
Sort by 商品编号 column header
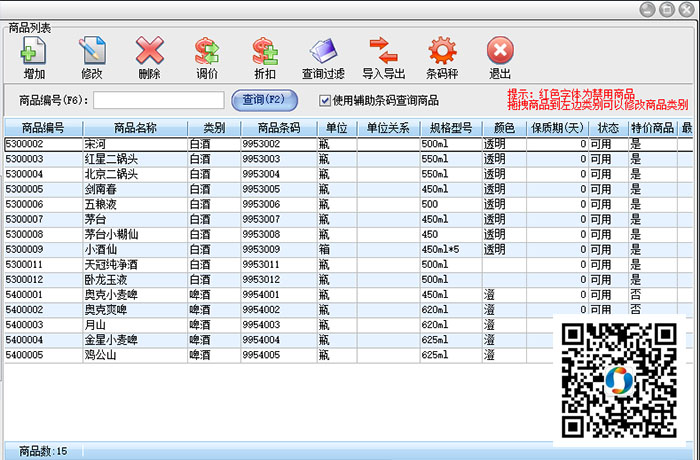tap(43, 128)
